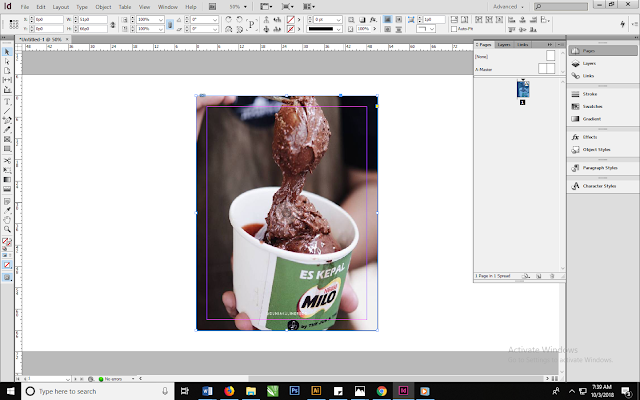Open the Scale Y percentage dropdown

tap(161, 29)
